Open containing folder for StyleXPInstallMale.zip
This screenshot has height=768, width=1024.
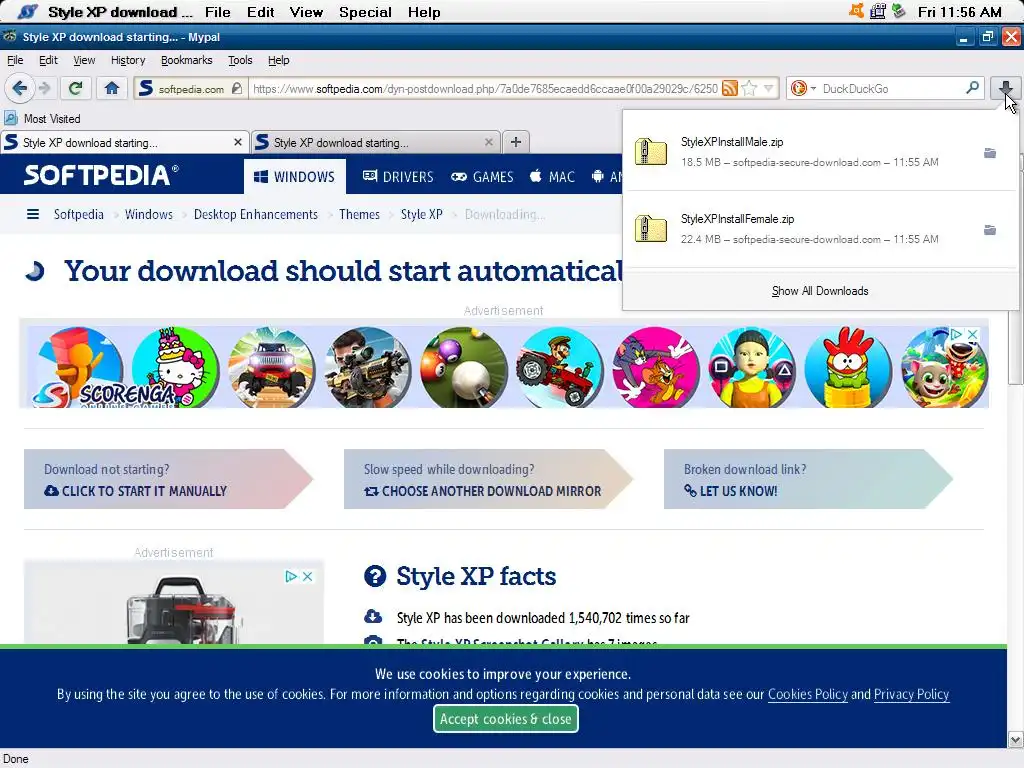point(990,153)
